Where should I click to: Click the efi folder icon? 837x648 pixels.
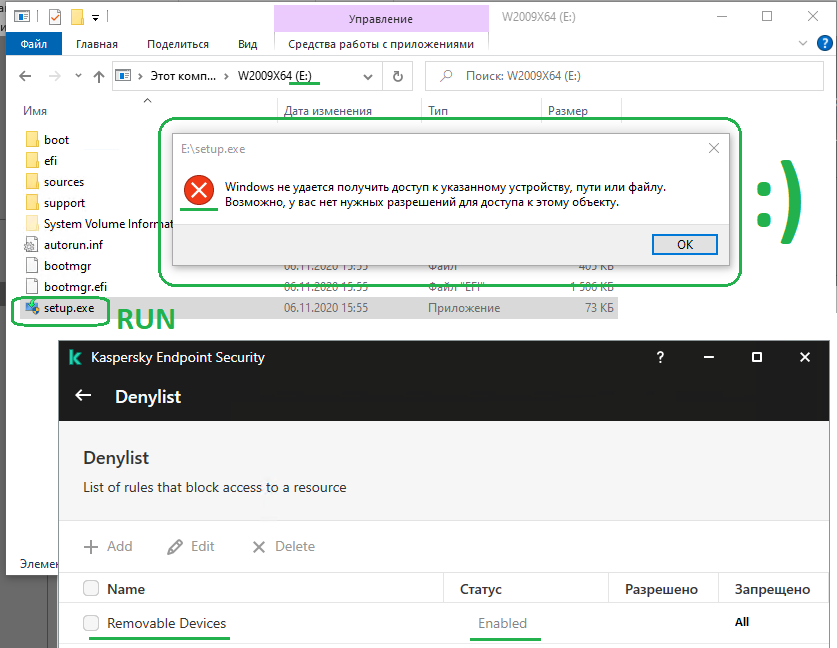32,160
